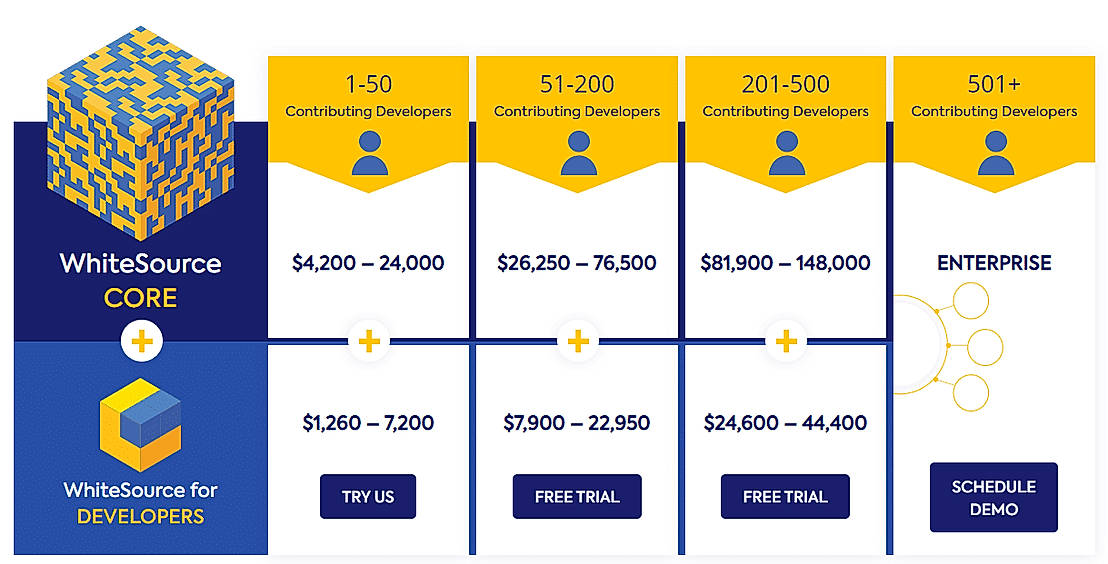This screenshot has height=564, width=1108.
Task: Click the user icon under 501+ developers
Action: 994,154
